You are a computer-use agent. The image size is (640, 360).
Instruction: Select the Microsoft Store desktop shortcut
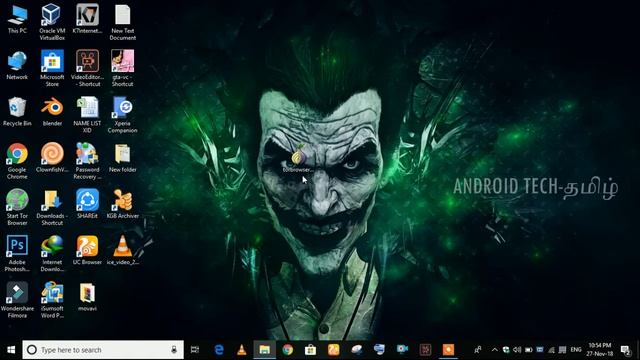click(52, 68)
